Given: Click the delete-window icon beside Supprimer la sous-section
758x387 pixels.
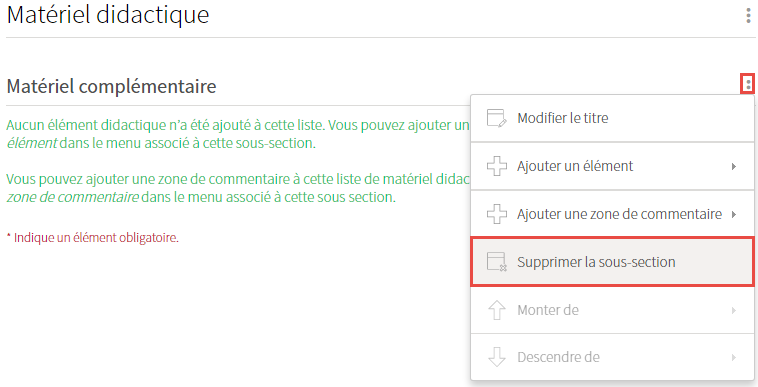Looking at the screenshot, I should pyautogui.click(x=496, y=262).
